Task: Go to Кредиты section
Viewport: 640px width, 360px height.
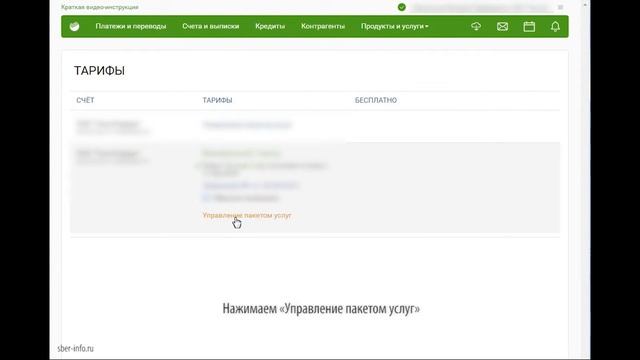Action: [270, 26]
